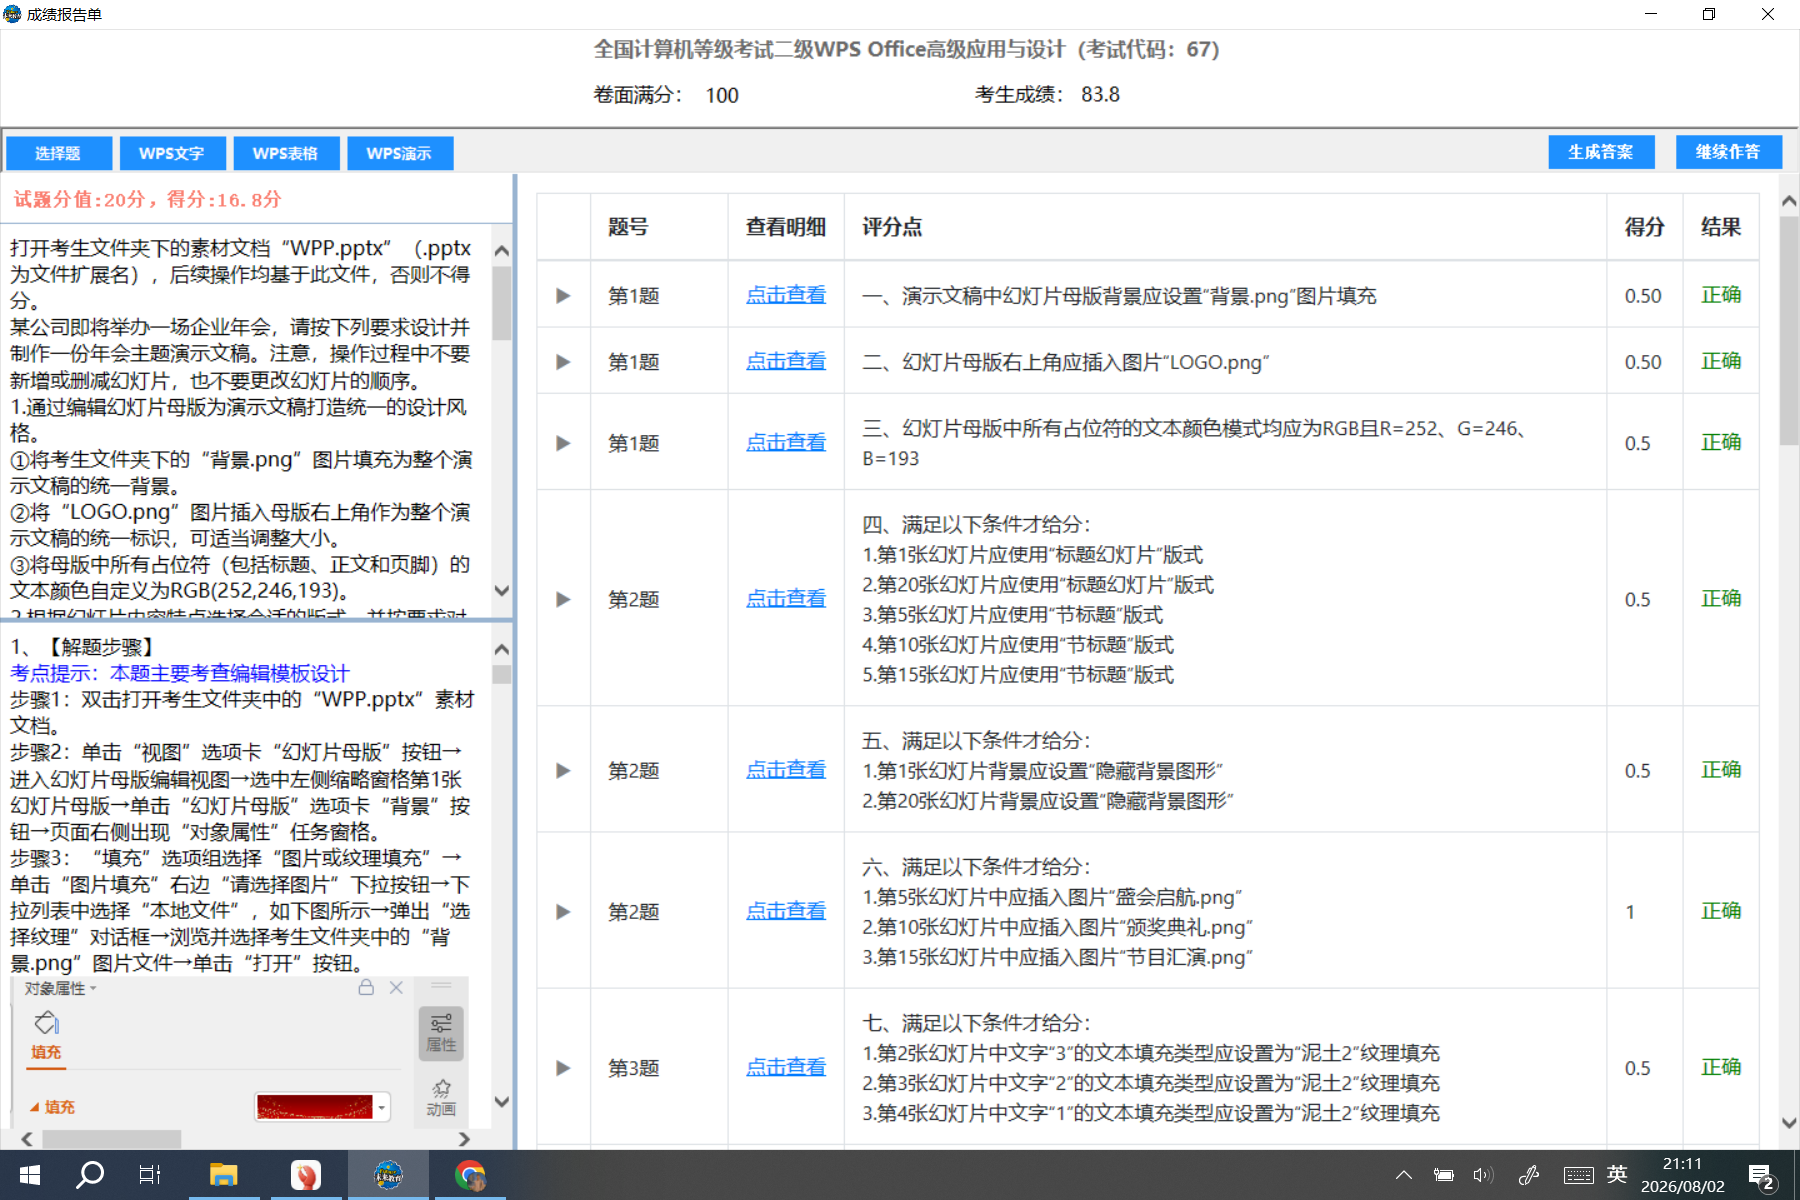The width and height of the screenshot is (1800, 1200).
Task: Click the solution panel scrollbar down arrow
Action: [502, 1102]
